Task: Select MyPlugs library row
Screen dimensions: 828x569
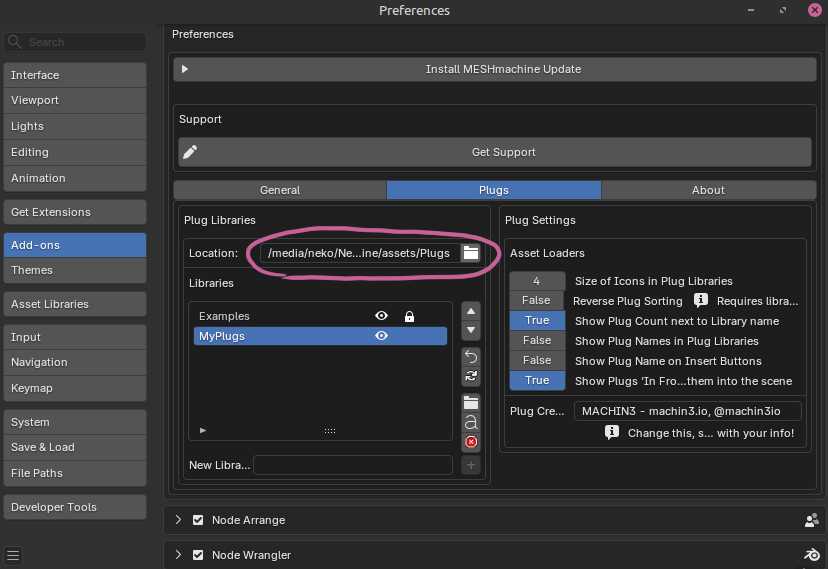Action: (320, 336)
